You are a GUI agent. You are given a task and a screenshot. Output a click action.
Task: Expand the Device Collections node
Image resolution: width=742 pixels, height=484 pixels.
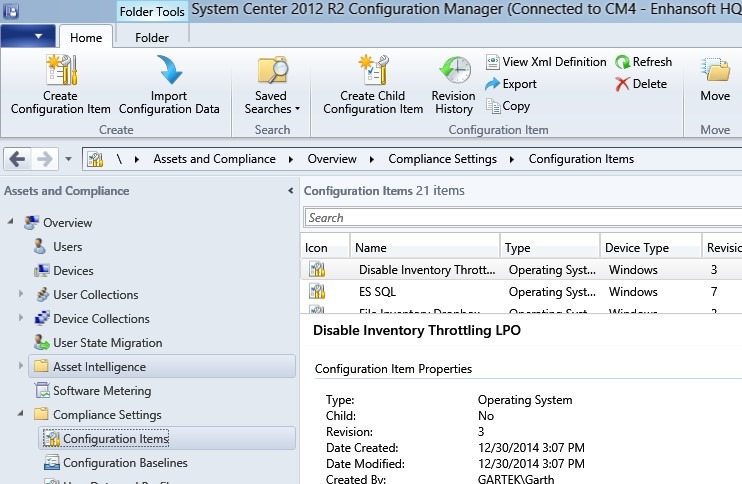point(20,318)
